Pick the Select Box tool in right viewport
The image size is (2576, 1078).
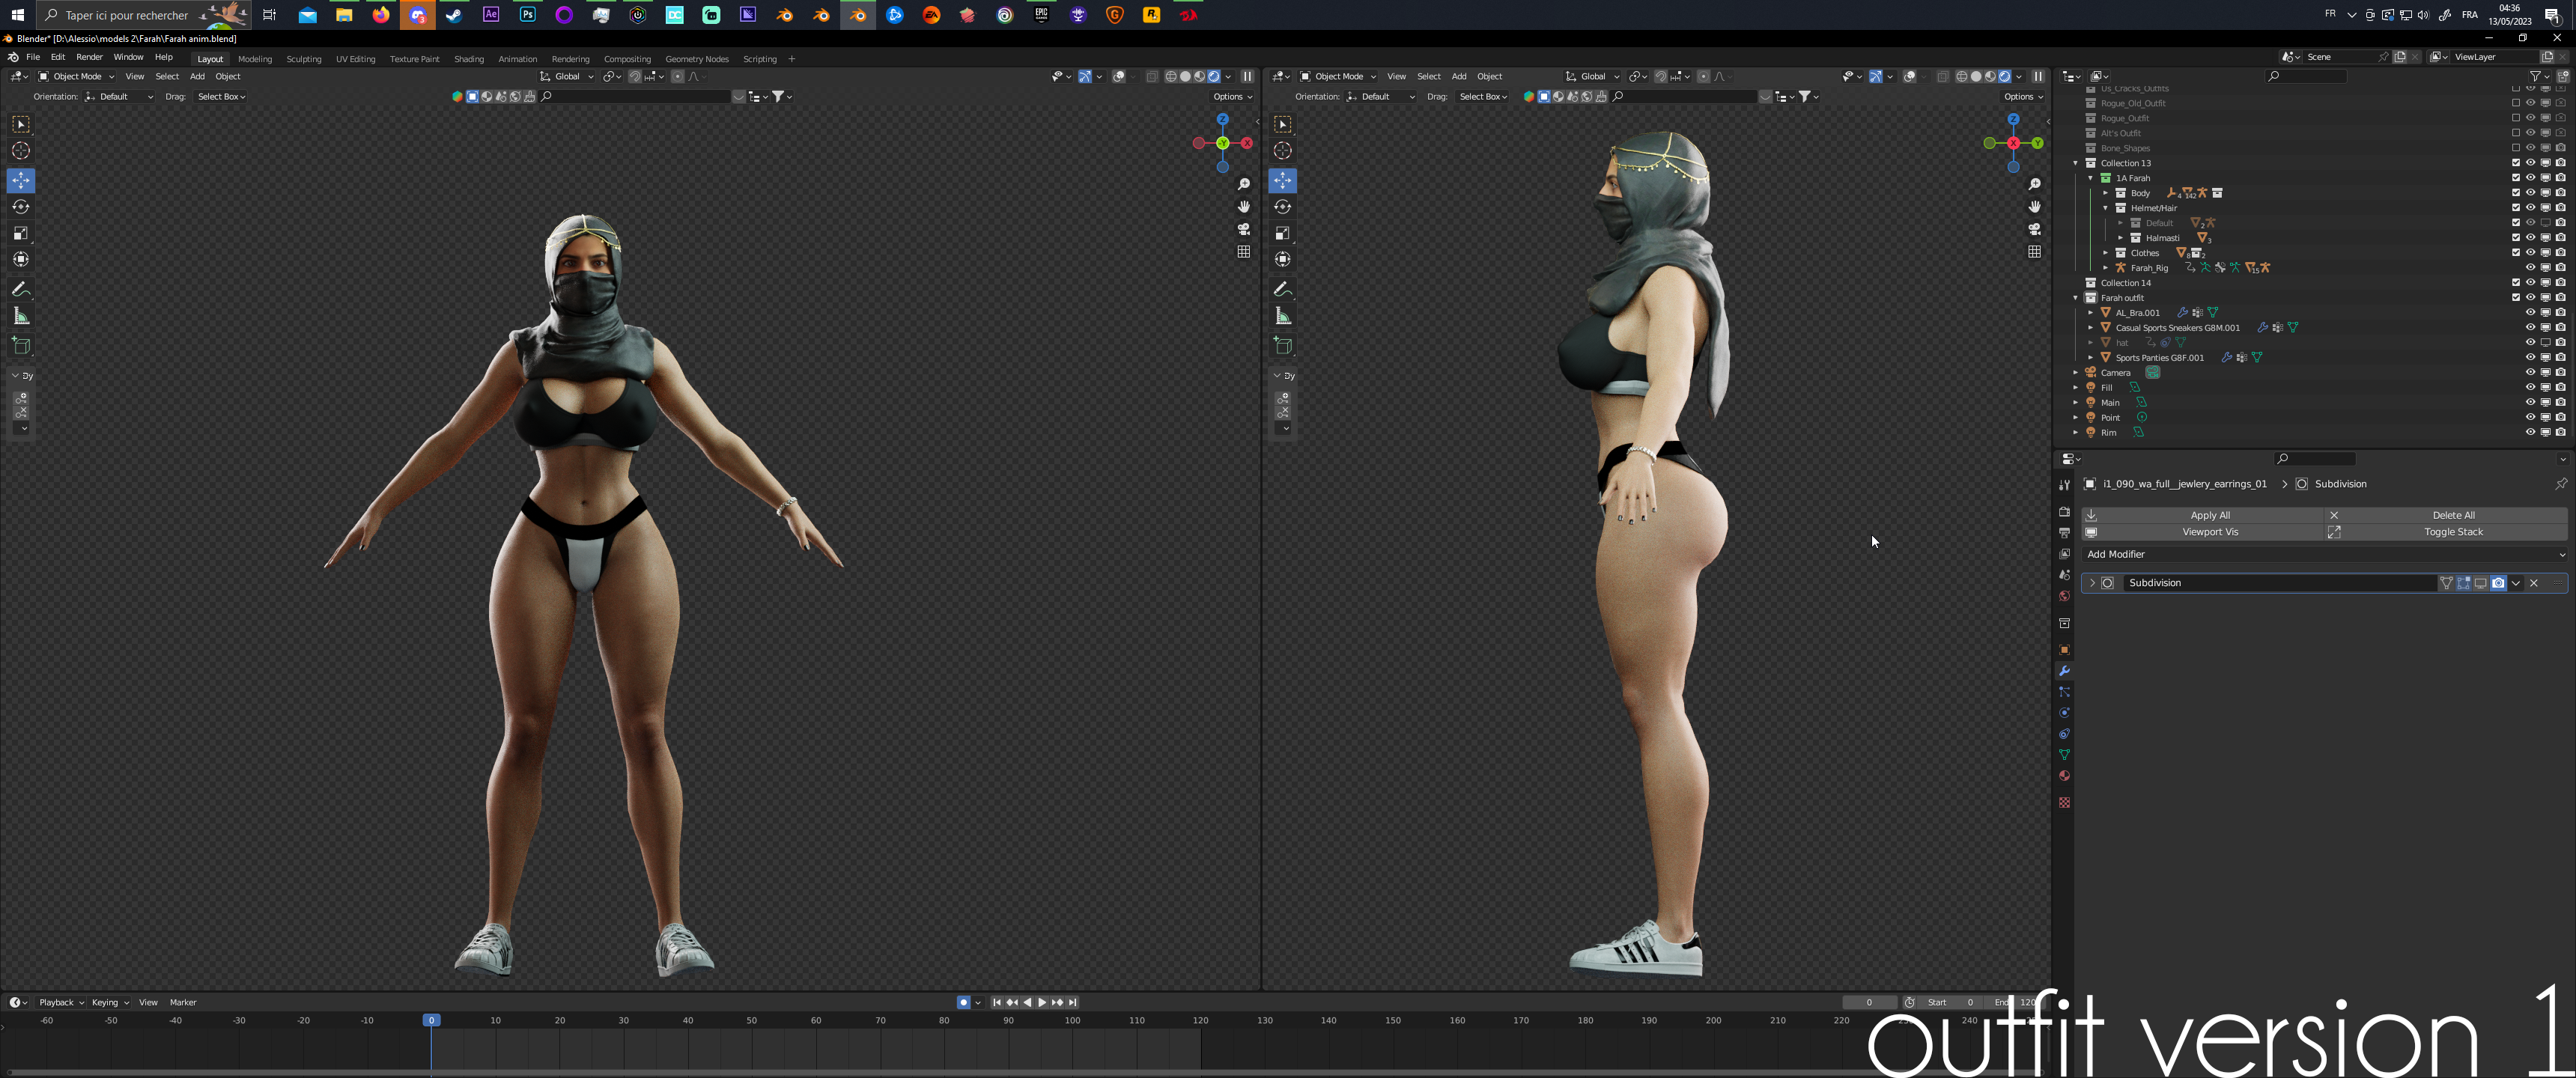[x=1283, y=124]
